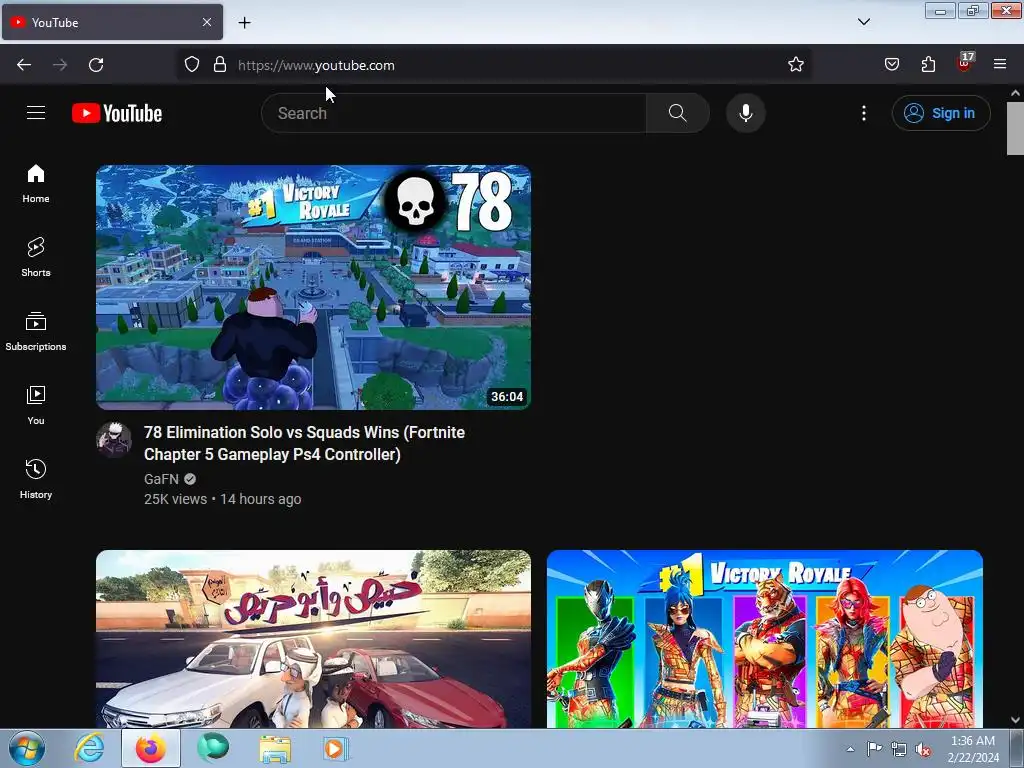
Task: Open the green-blue orb taskbar app
Action: click(x=213, y=748)
